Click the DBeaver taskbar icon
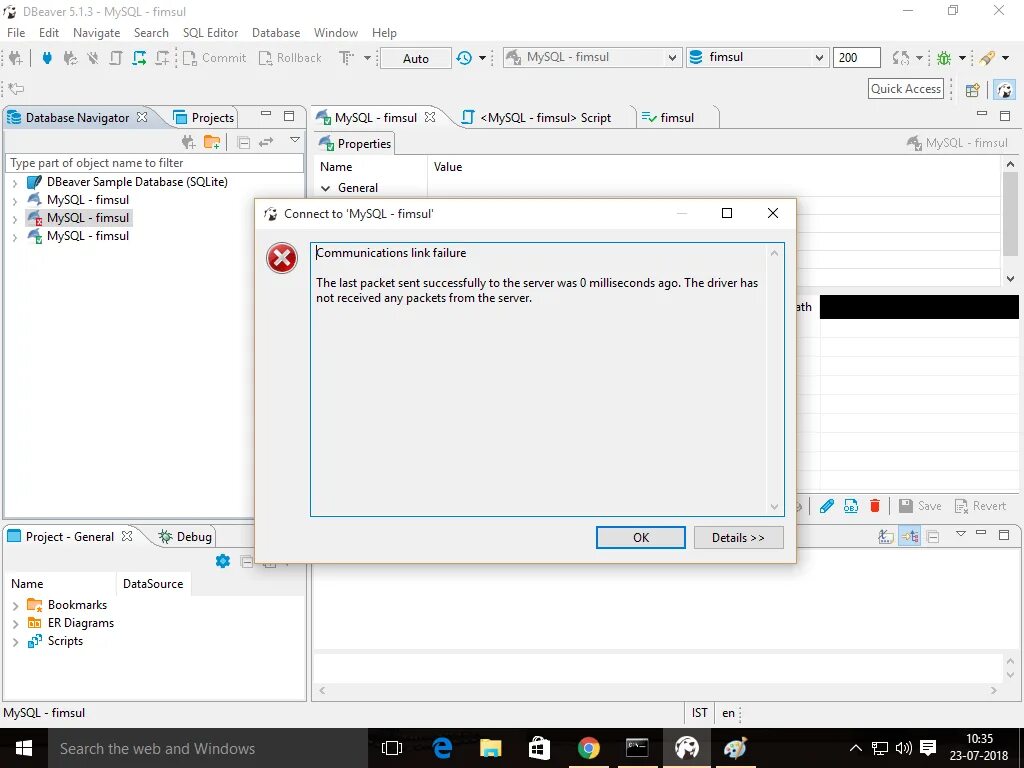Screen dimensions: 1024x768 [x=686, y=748]
